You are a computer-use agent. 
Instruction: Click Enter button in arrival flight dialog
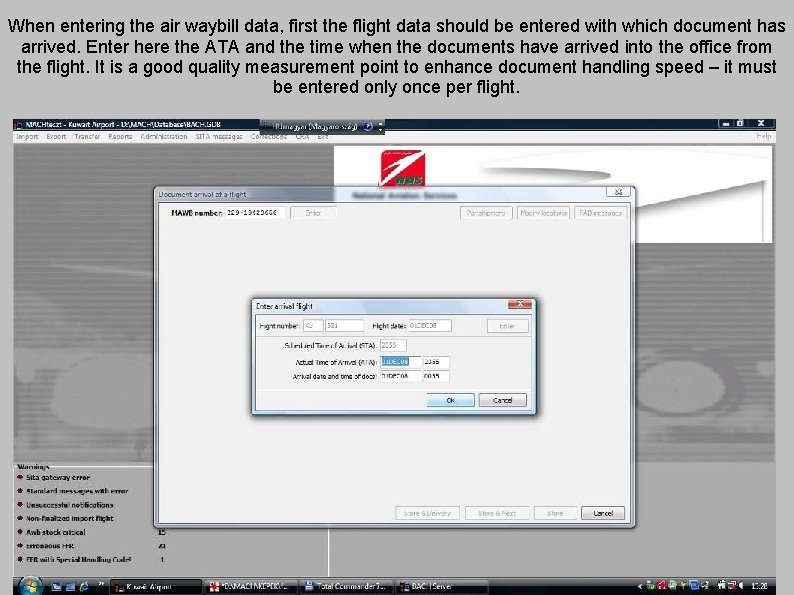507,326
